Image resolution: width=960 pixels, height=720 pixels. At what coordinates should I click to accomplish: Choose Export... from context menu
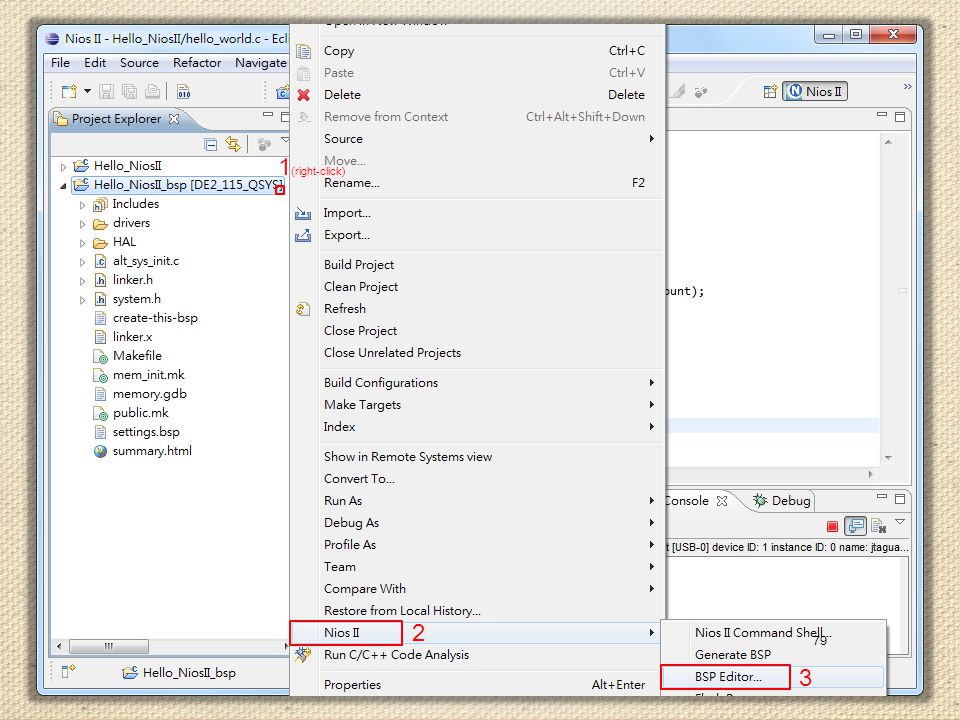click(x=478, y=235)
